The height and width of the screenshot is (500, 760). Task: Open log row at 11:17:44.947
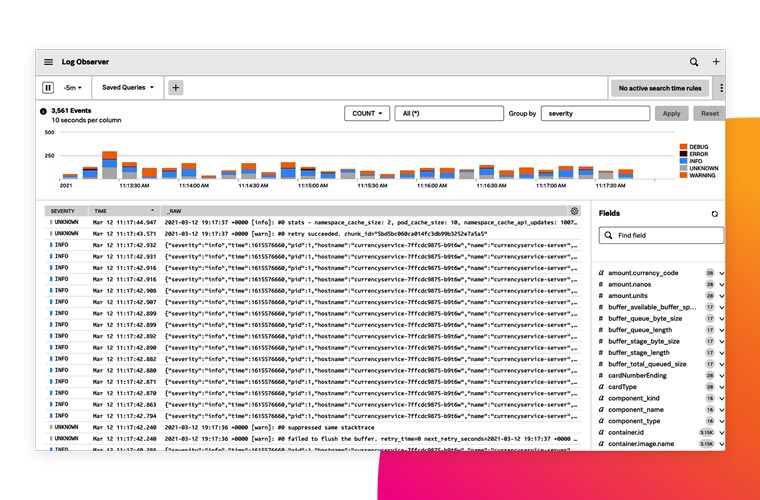313,222
